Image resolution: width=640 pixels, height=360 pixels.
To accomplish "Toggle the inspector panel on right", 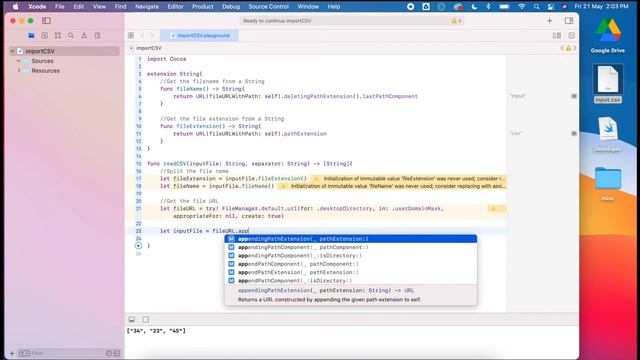I will 569,20.
